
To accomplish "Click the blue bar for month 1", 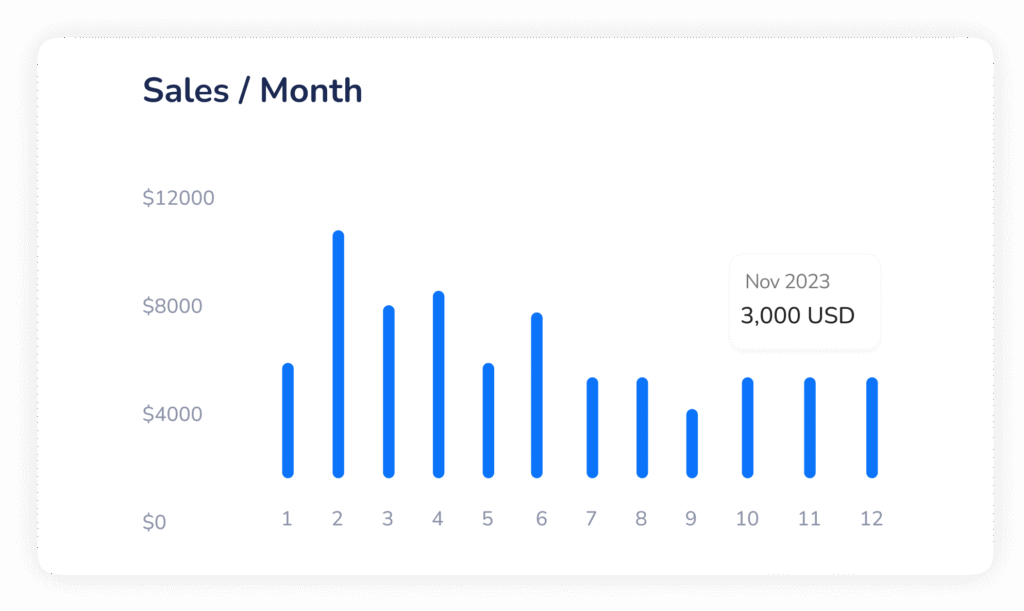I will 288,420.
